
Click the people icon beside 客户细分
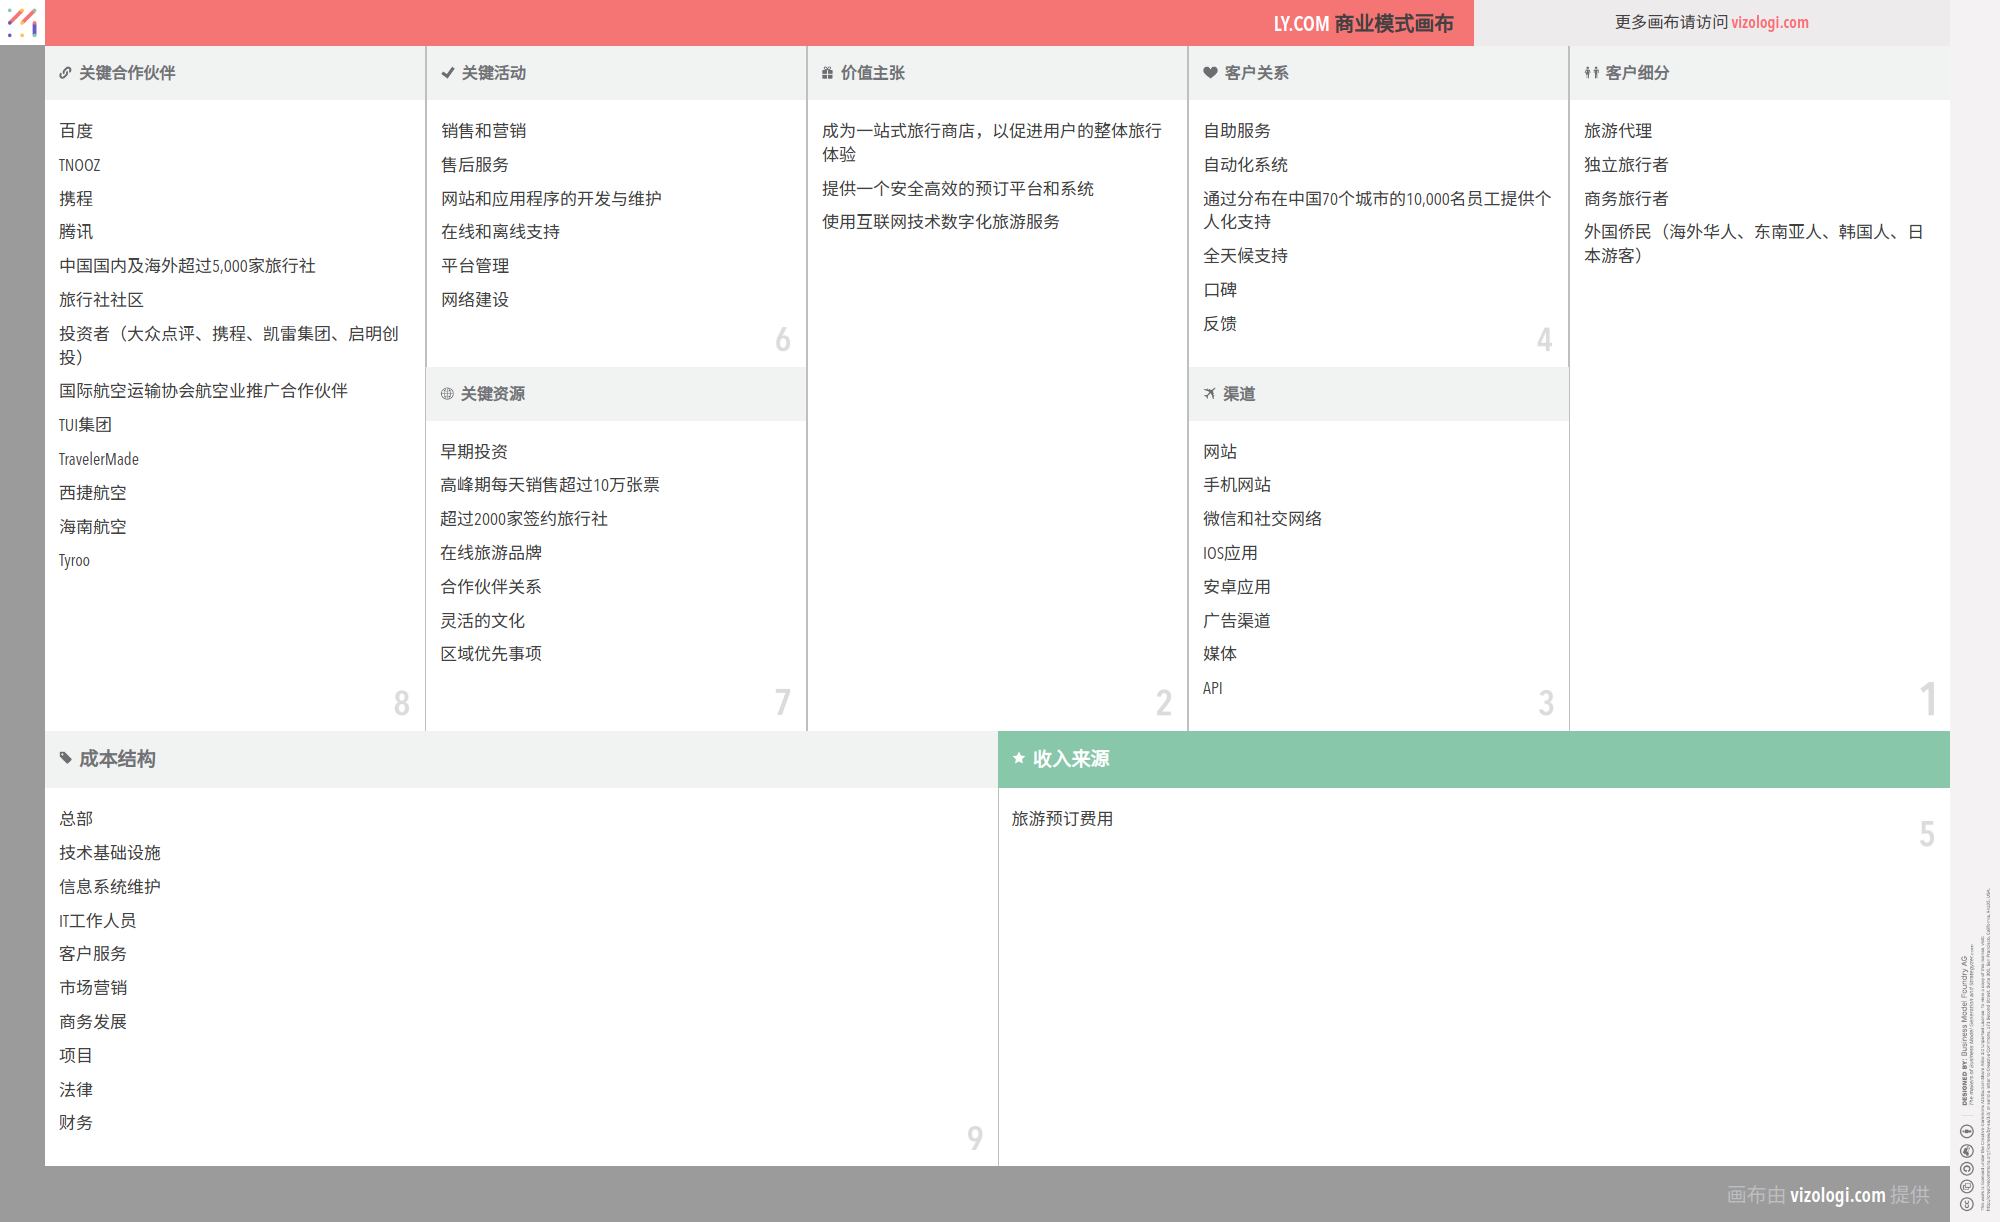[x=1591, y=73]
